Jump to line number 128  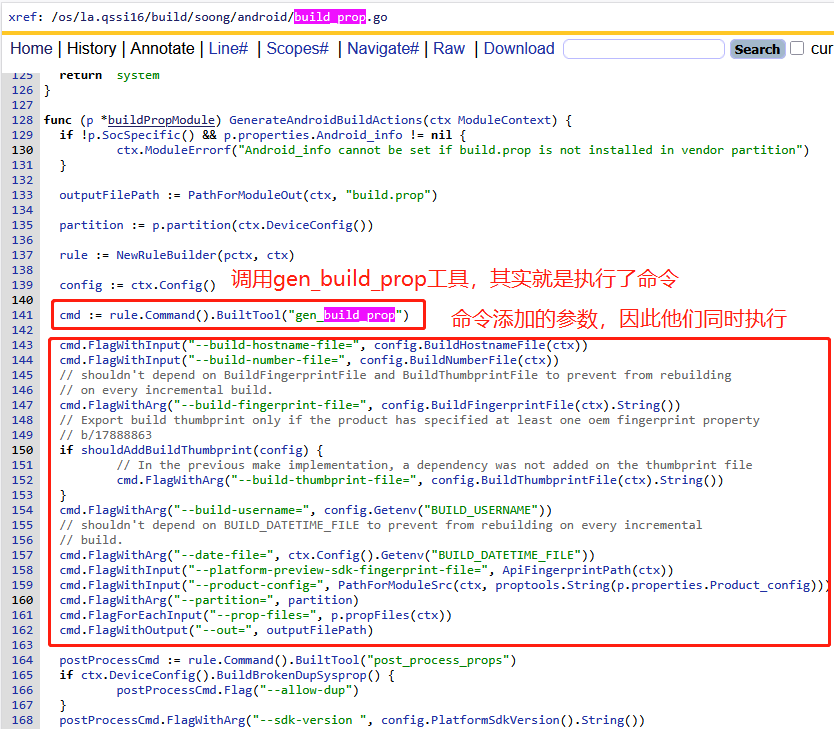22,120
